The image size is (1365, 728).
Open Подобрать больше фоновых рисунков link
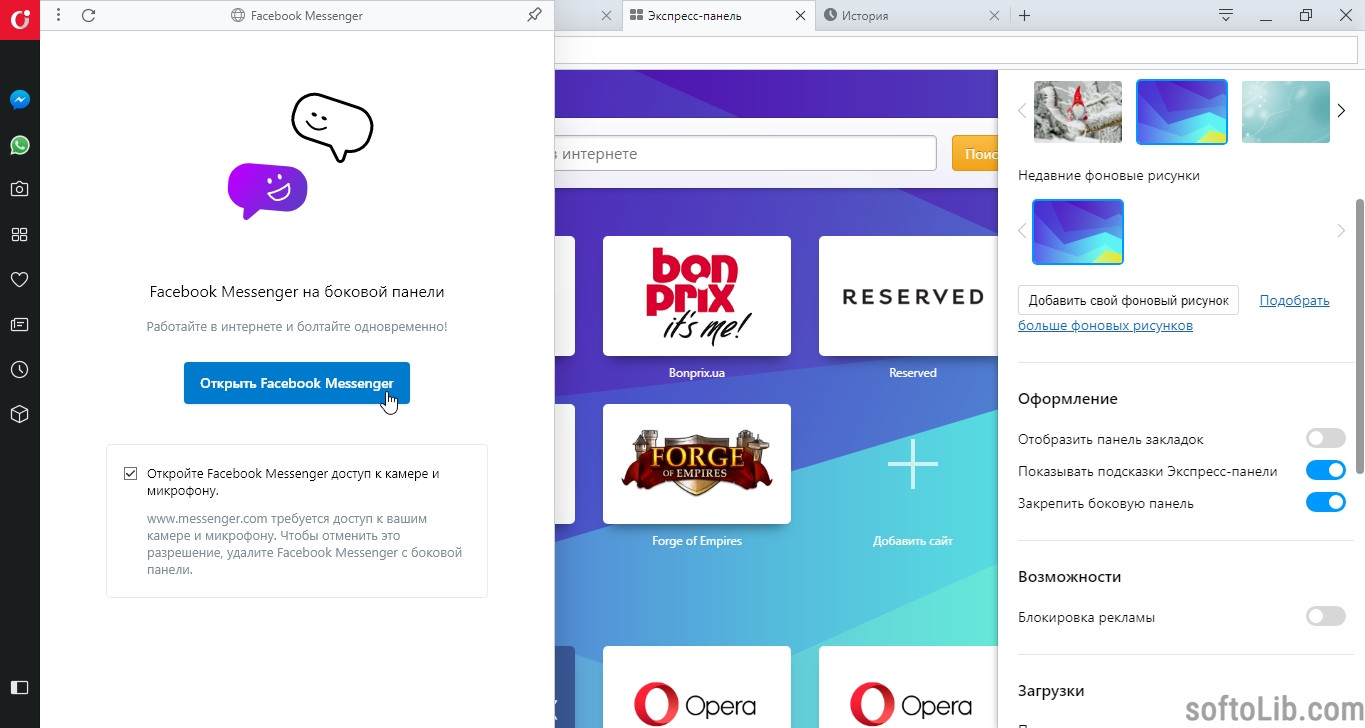pyautogui.click(x=1174, y=313)
